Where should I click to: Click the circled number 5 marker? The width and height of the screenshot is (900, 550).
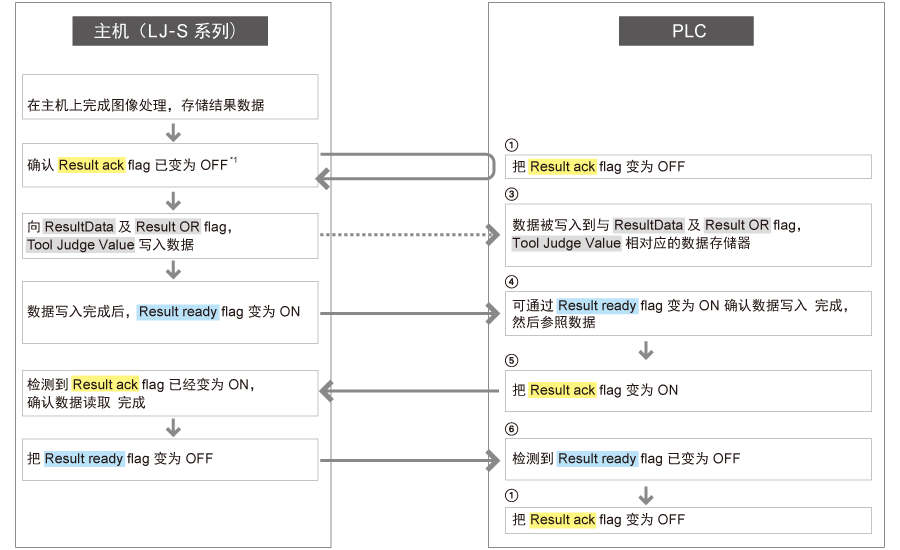(x=512, y=360)
